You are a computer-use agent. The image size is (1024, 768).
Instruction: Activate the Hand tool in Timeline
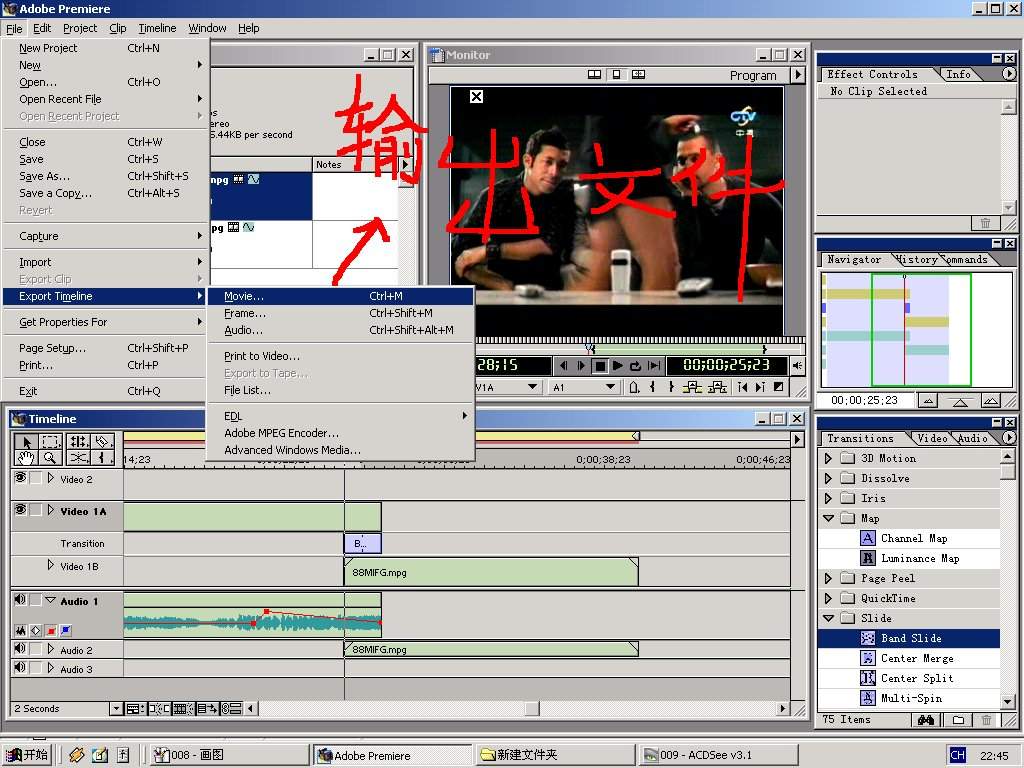click(x=27, y=458)
